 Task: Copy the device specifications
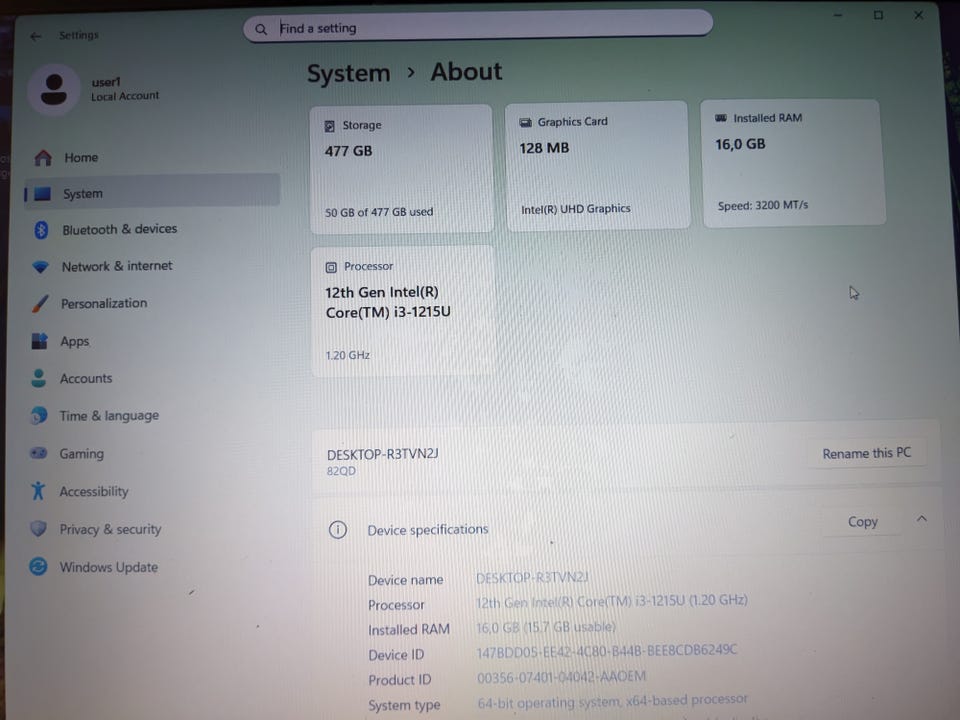click(x=863, y=522)
